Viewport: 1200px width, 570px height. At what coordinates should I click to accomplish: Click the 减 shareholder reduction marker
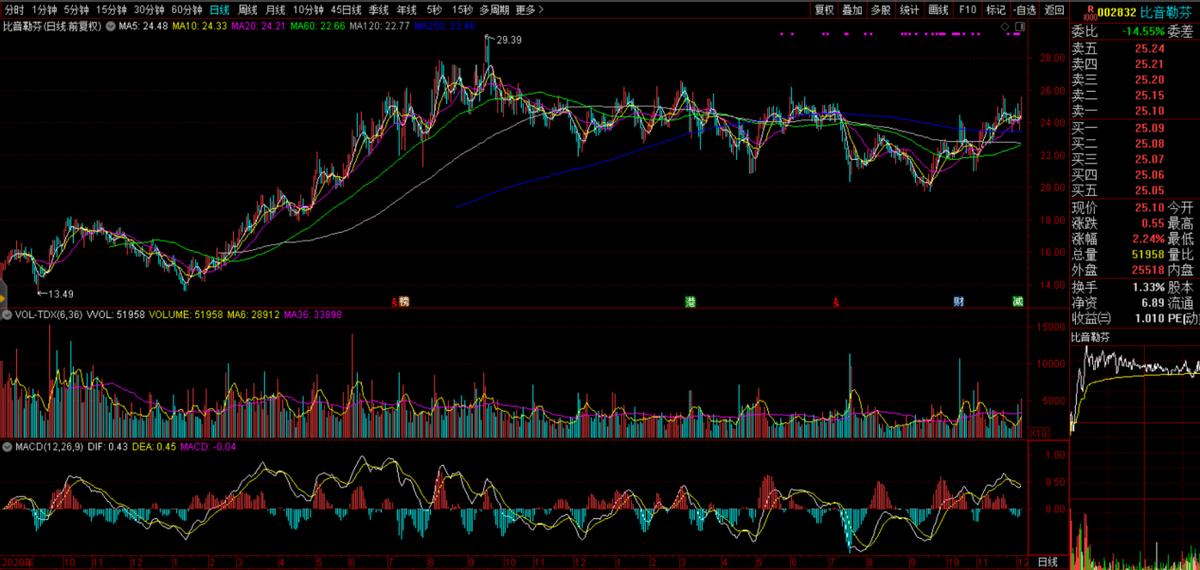[1017, 301]
